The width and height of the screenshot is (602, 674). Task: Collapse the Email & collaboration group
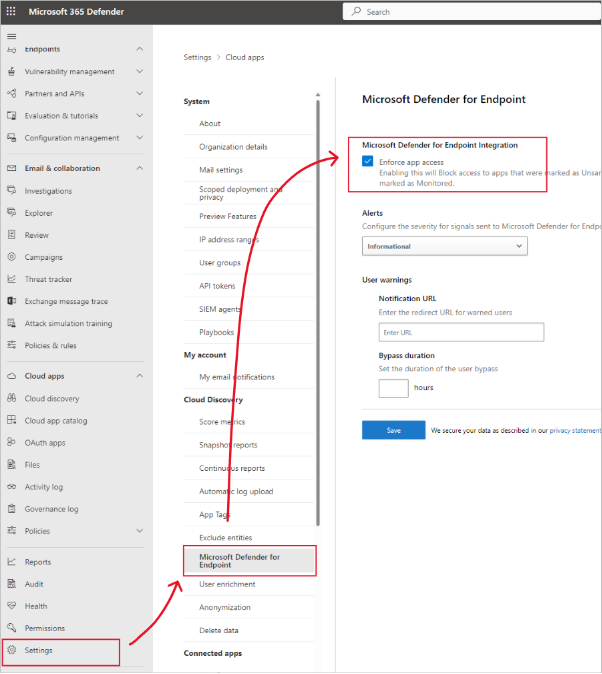point(139,168)
